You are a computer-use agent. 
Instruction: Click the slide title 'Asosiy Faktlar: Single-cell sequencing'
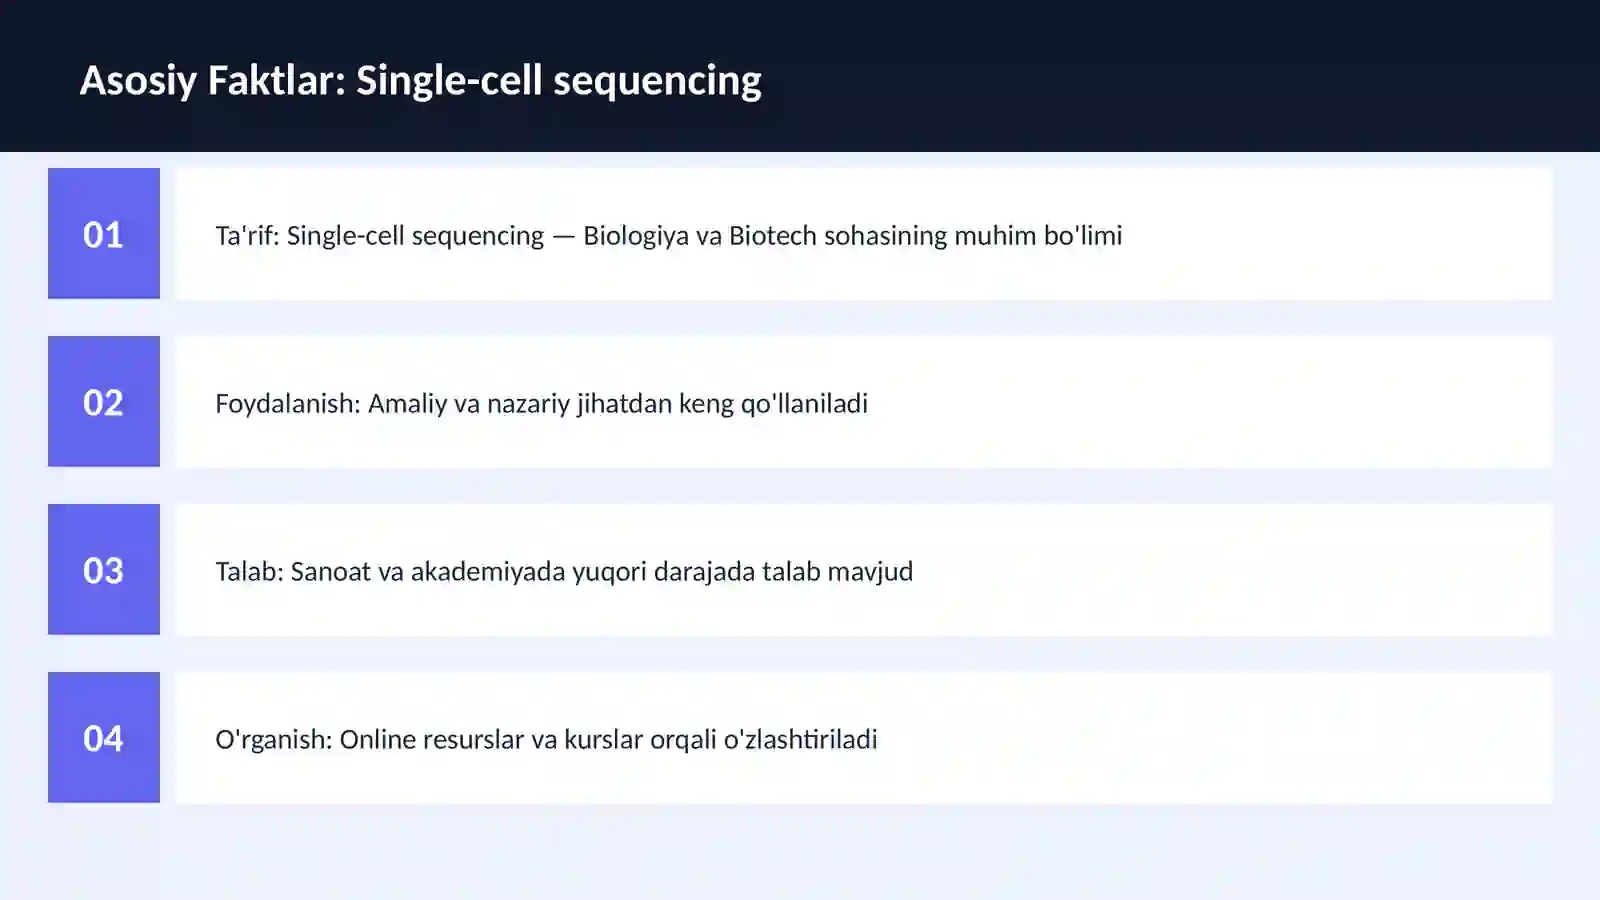[420, 80]
